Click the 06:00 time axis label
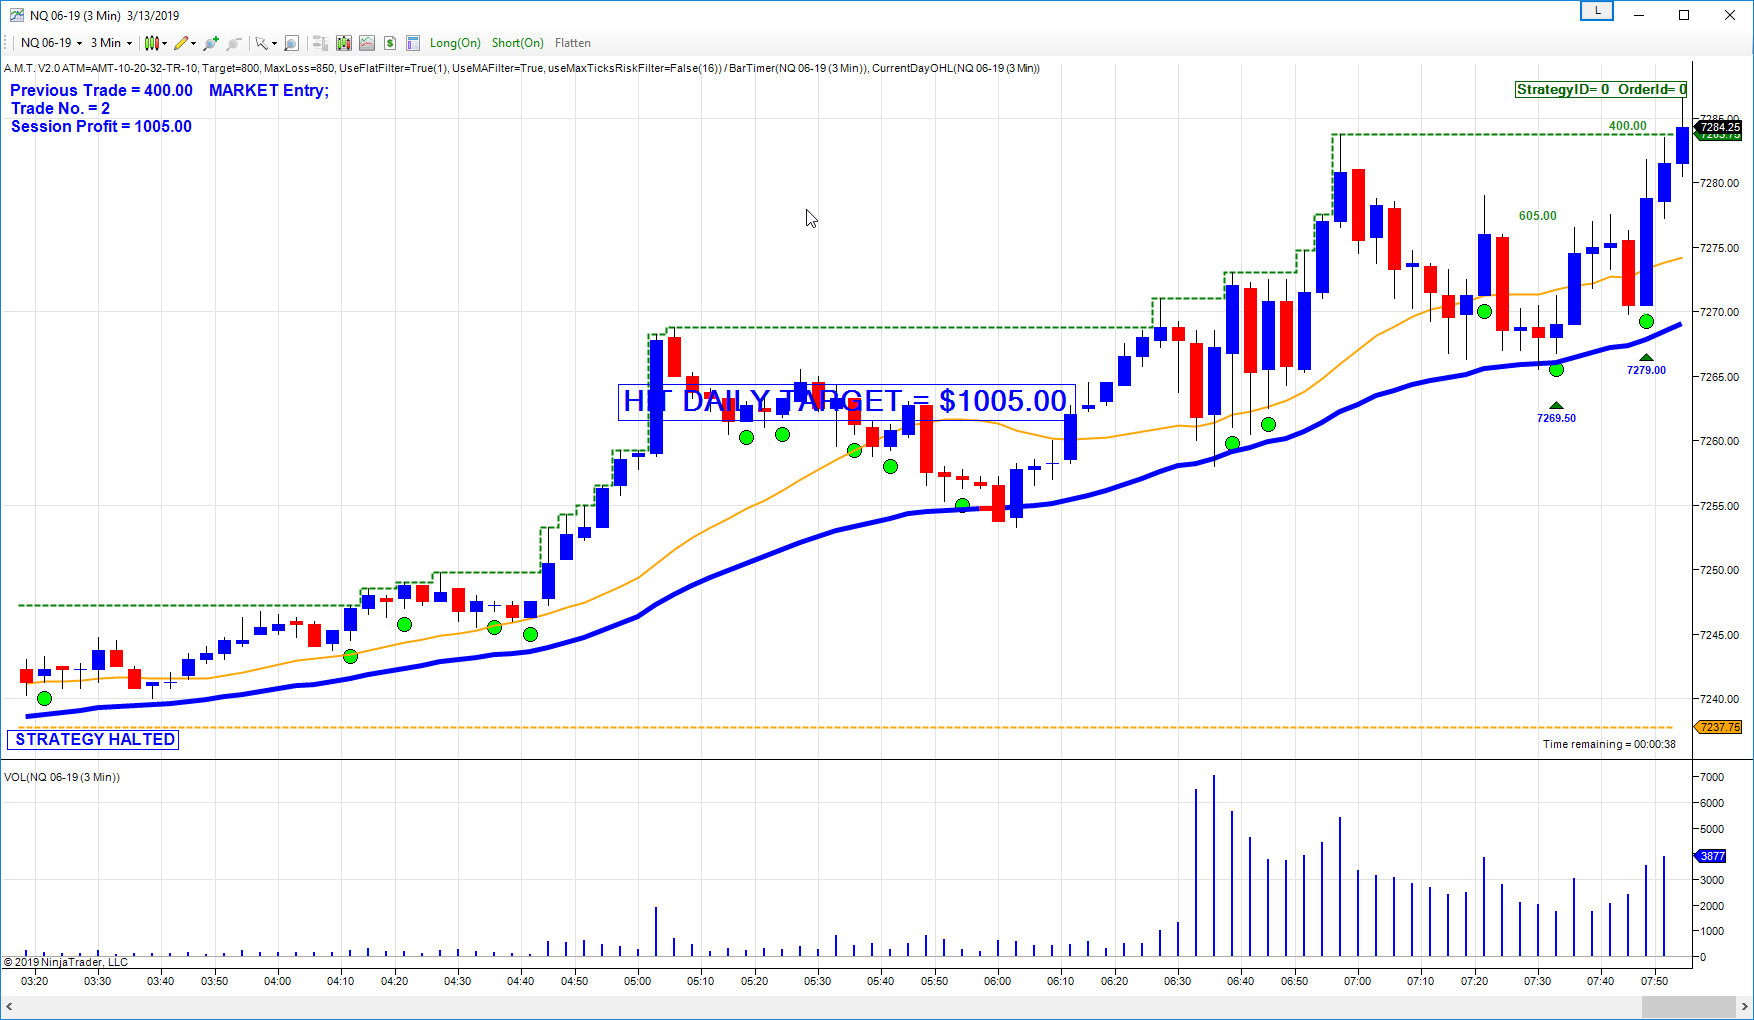 (997, 981)
